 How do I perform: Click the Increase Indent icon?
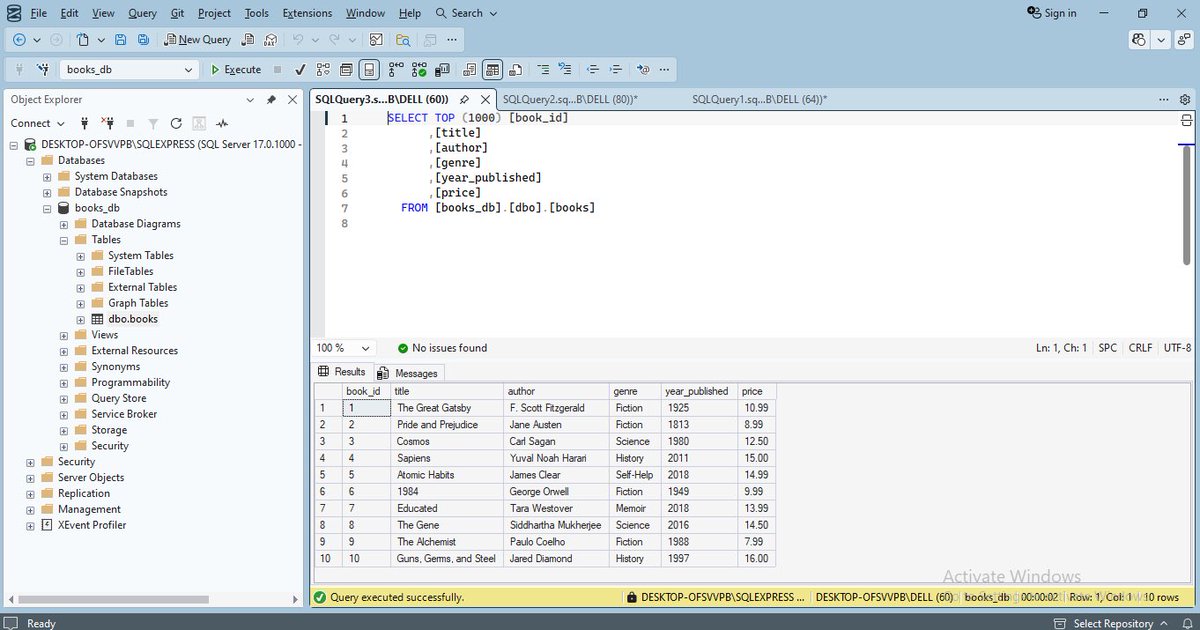(617, 70)
